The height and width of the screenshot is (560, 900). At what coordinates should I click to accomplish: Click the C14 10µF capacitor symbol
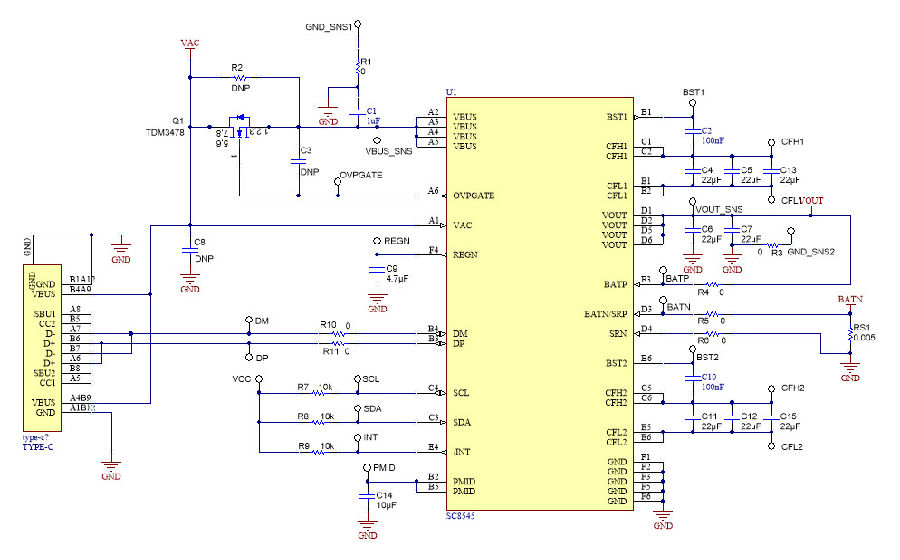click(x=367, y=496)
